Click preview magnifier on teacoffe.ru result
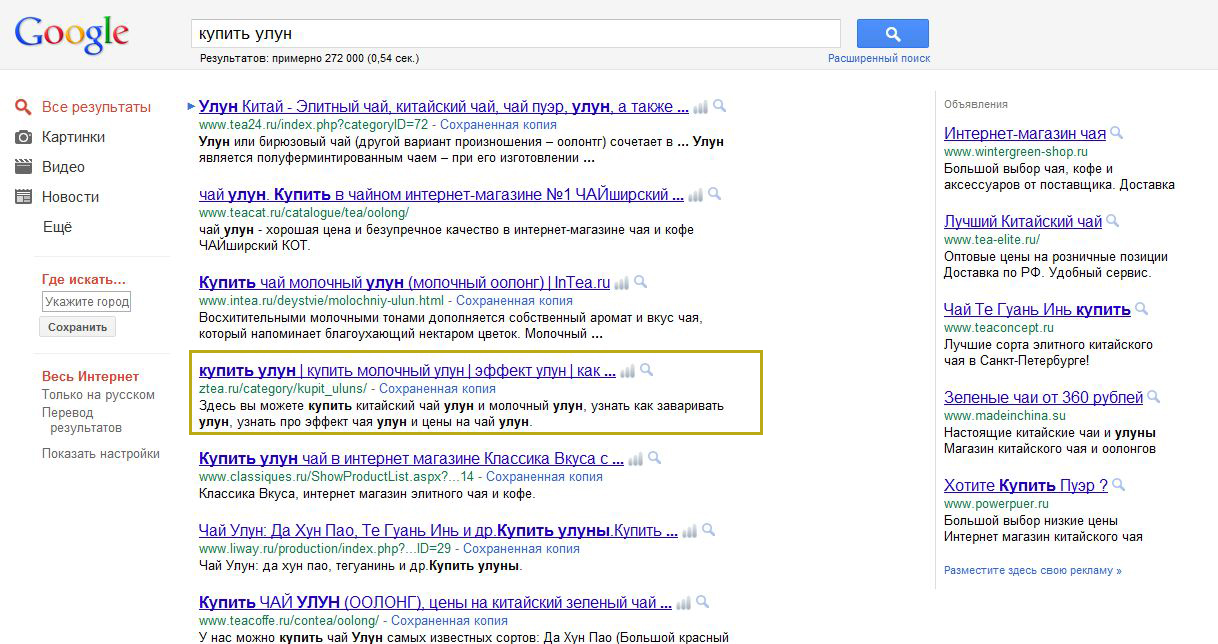This screenshot has height=644, width=1218. pyautogui.click(x=703, y=603)
